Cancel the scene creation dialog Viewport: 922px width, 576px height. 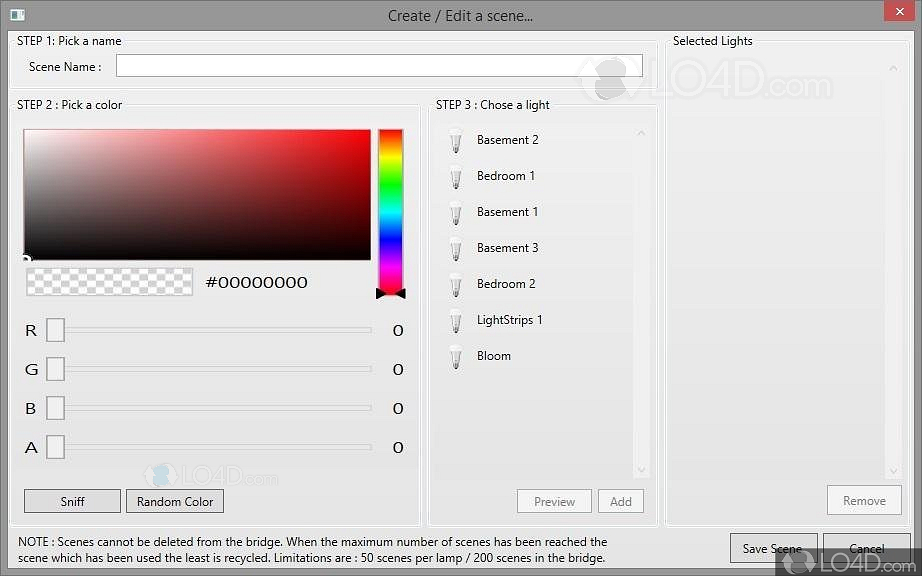[866, 548]
